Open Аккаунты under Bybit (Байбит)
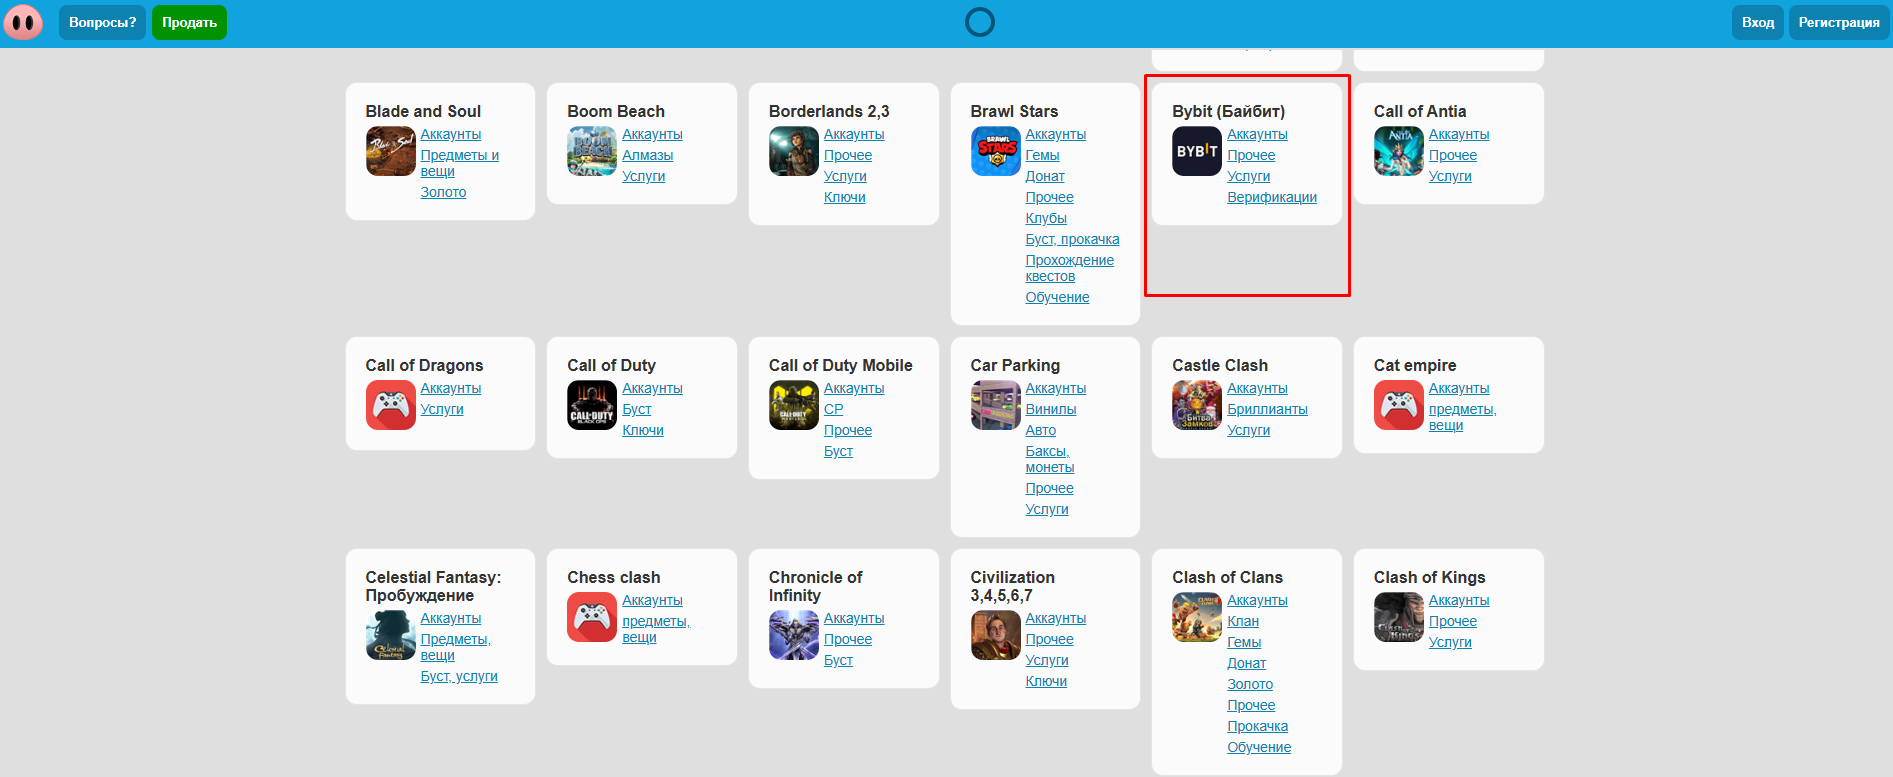Image resolution: width=1893 pixels, height=777 pixels. [1257, 134]
